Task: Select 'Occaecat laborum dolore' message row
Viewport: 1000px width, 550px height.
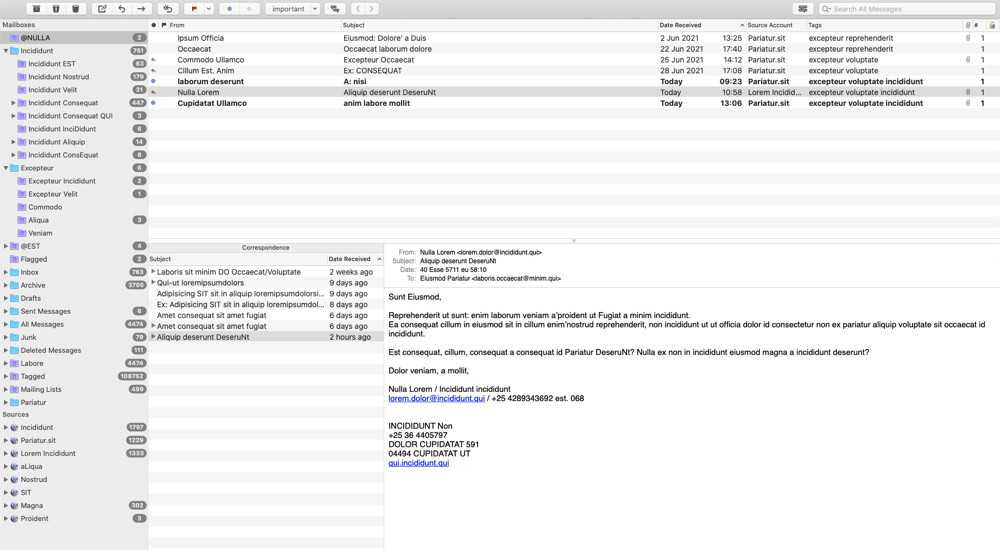Action: (574, 49)
